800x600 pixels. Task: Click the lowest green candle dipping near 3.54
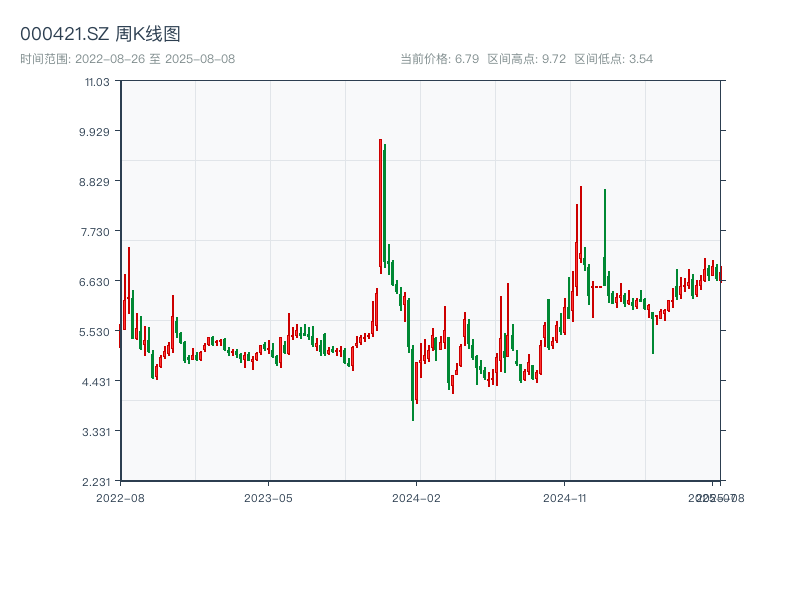413,383
